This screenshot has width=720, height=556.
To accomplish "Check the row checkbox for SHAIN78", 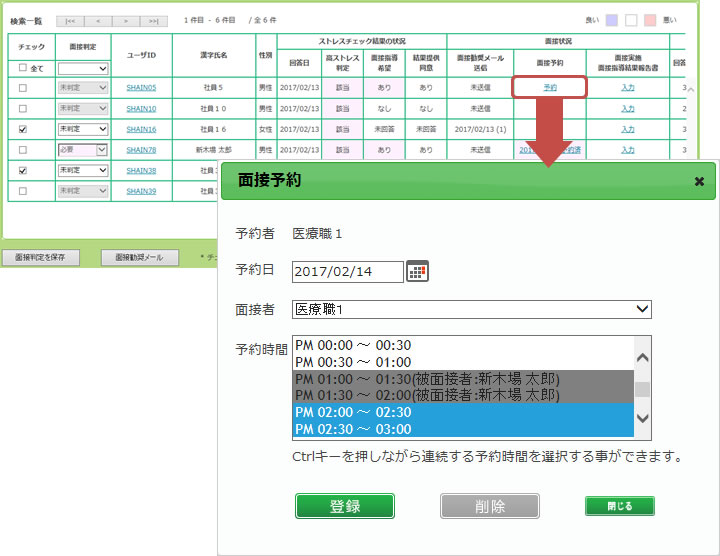I will [22, 150].
